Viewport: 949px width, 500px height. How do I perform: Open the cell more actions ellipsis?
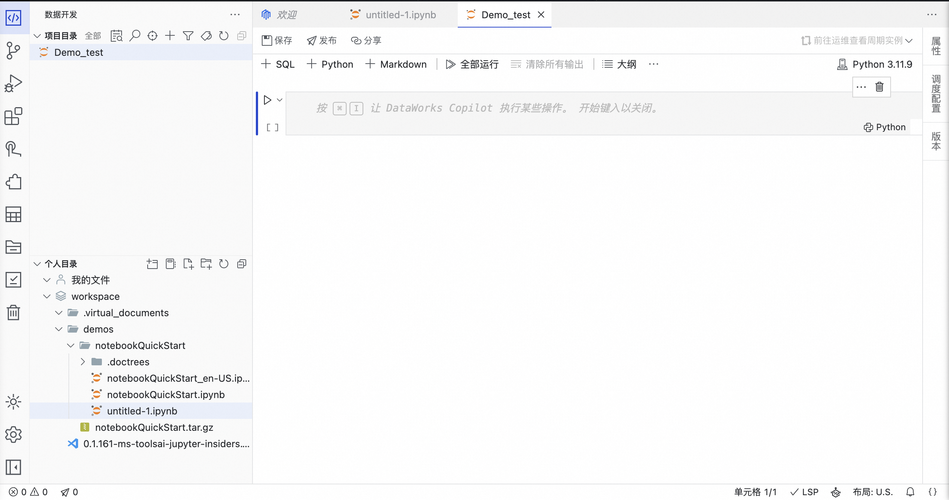(x=861, y=87)
